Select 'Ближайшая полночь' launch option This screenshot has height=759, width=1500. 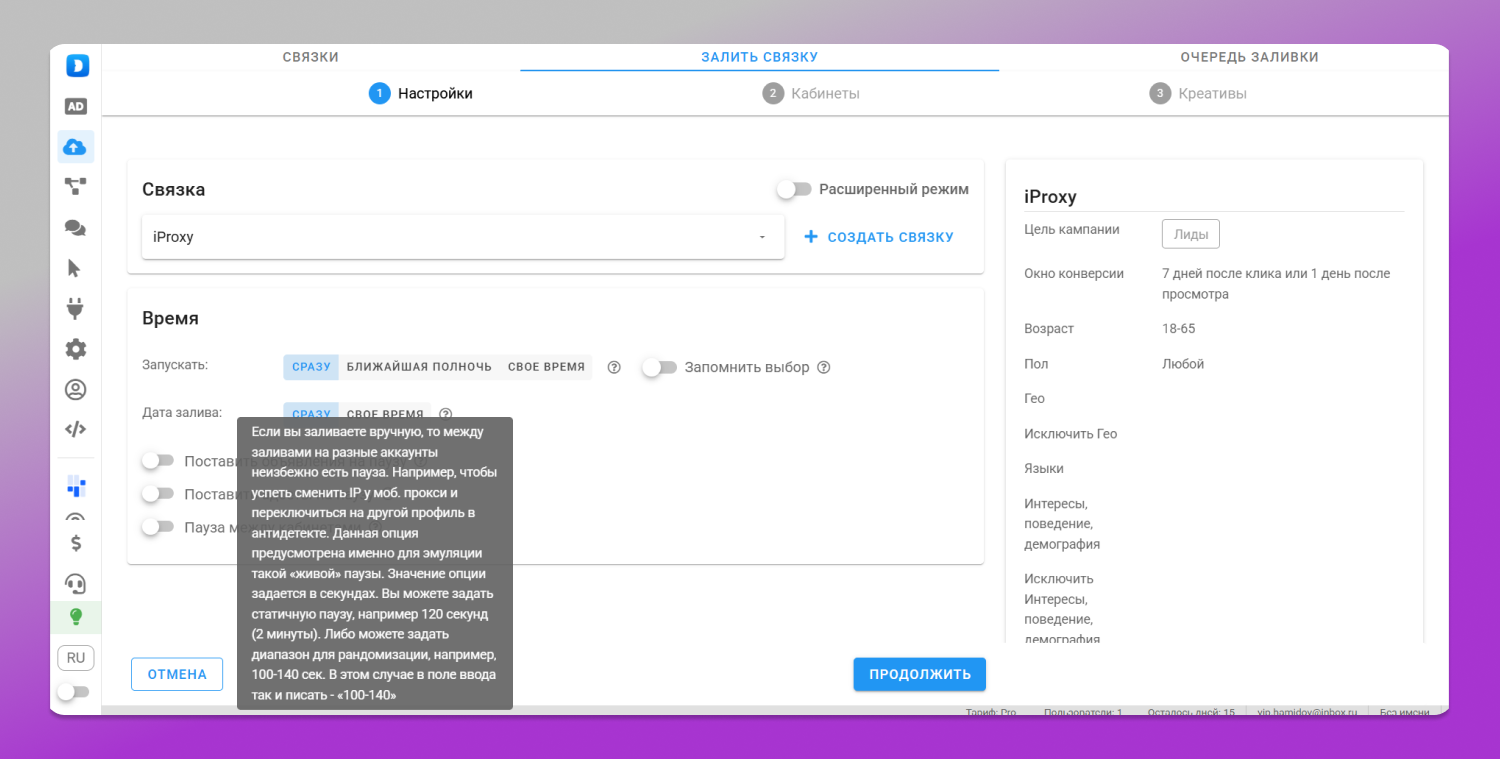click(x=419, y=367)
